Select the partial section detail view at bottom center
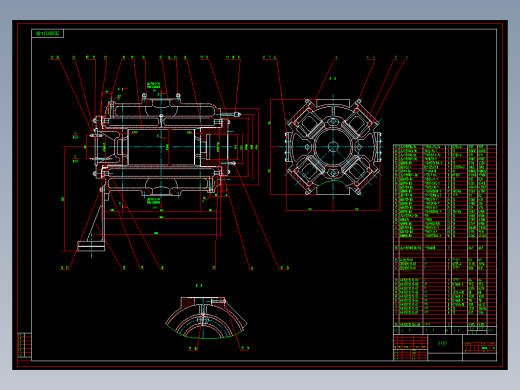The width and height of the screenshot is (520, 390). click(206, 318)
